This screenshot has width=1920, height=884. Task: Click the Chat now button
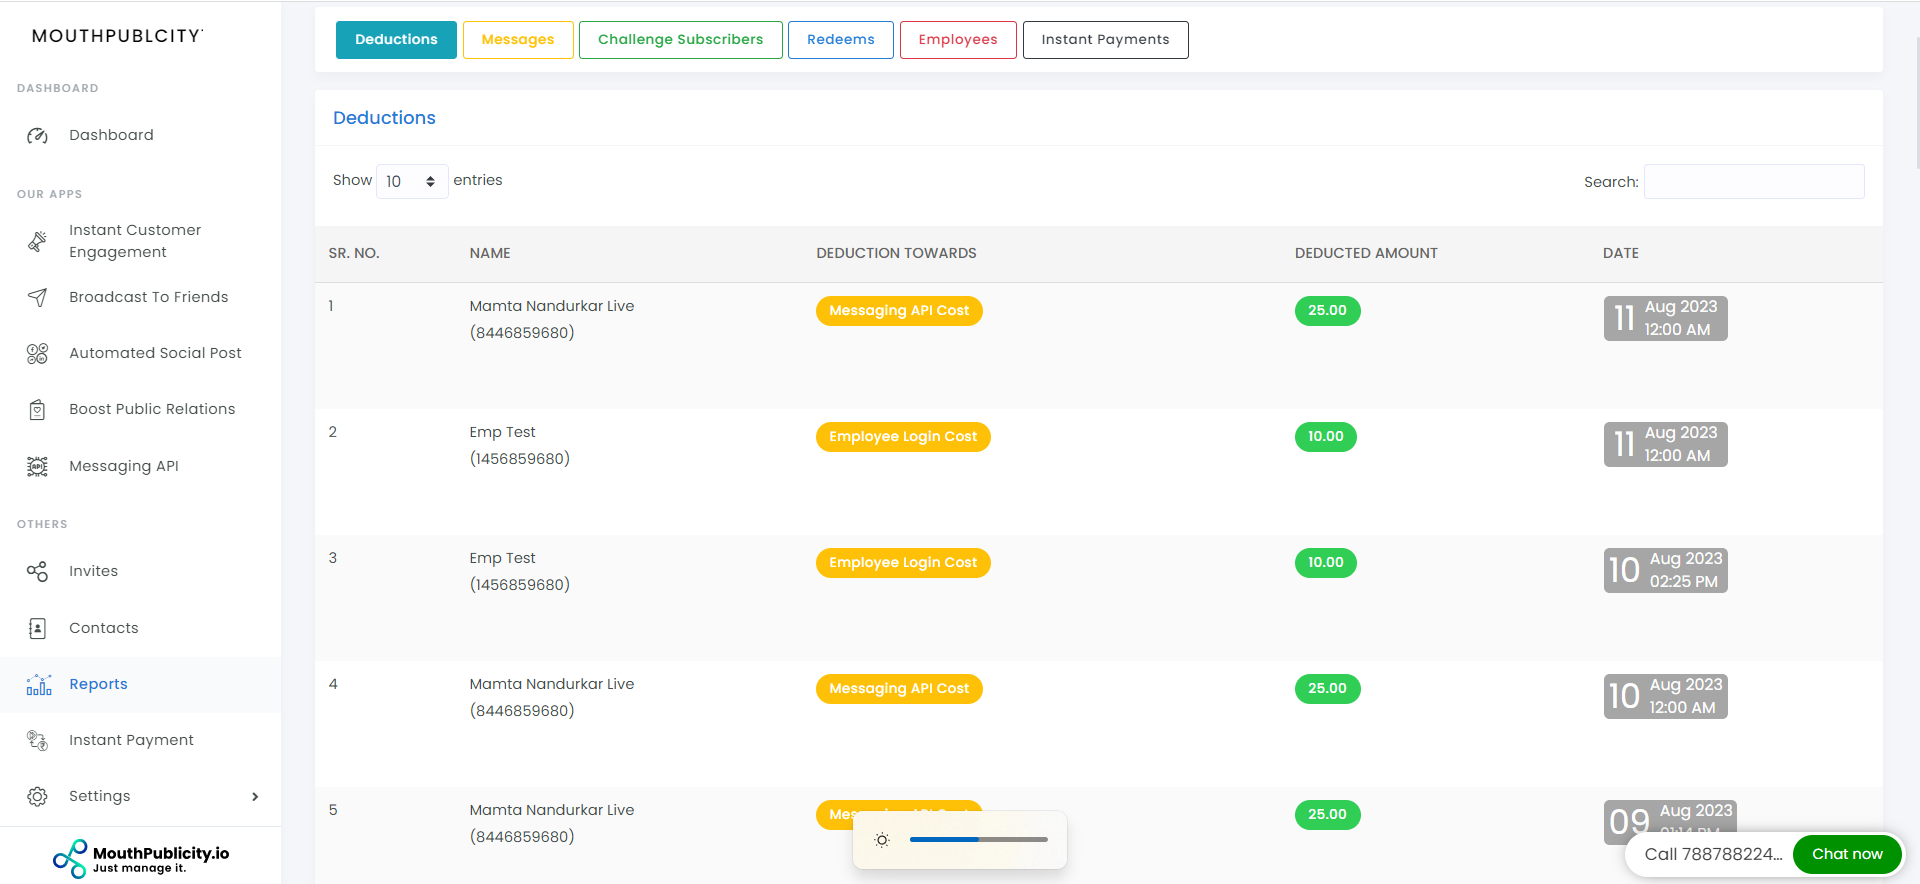coord(1847,854)
